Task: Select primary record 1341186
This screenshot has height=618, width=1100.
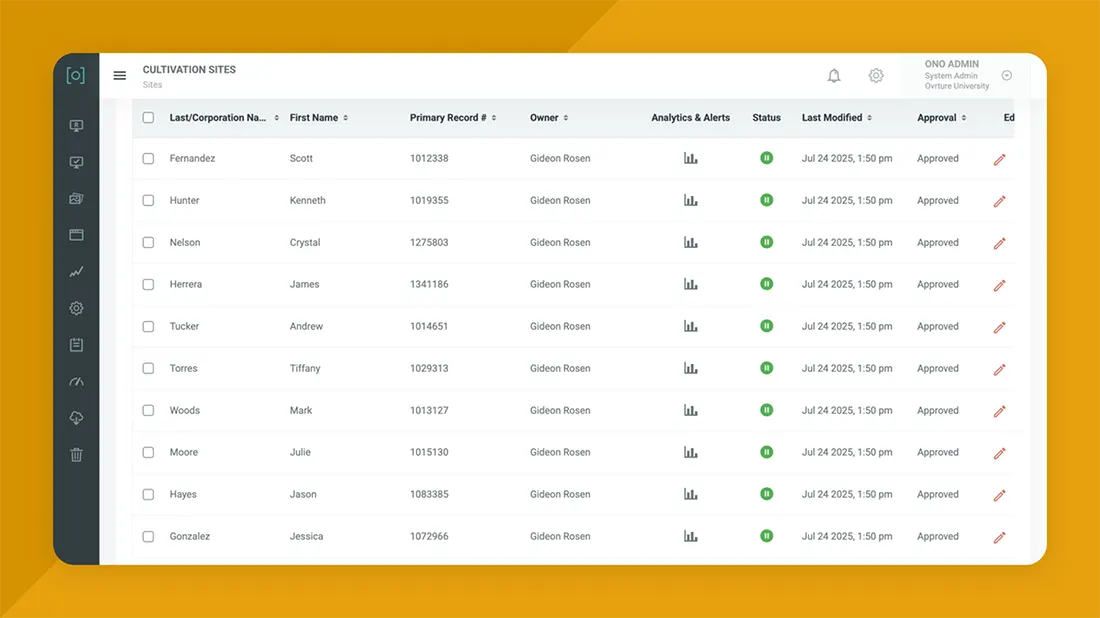Action: point(429,284)
